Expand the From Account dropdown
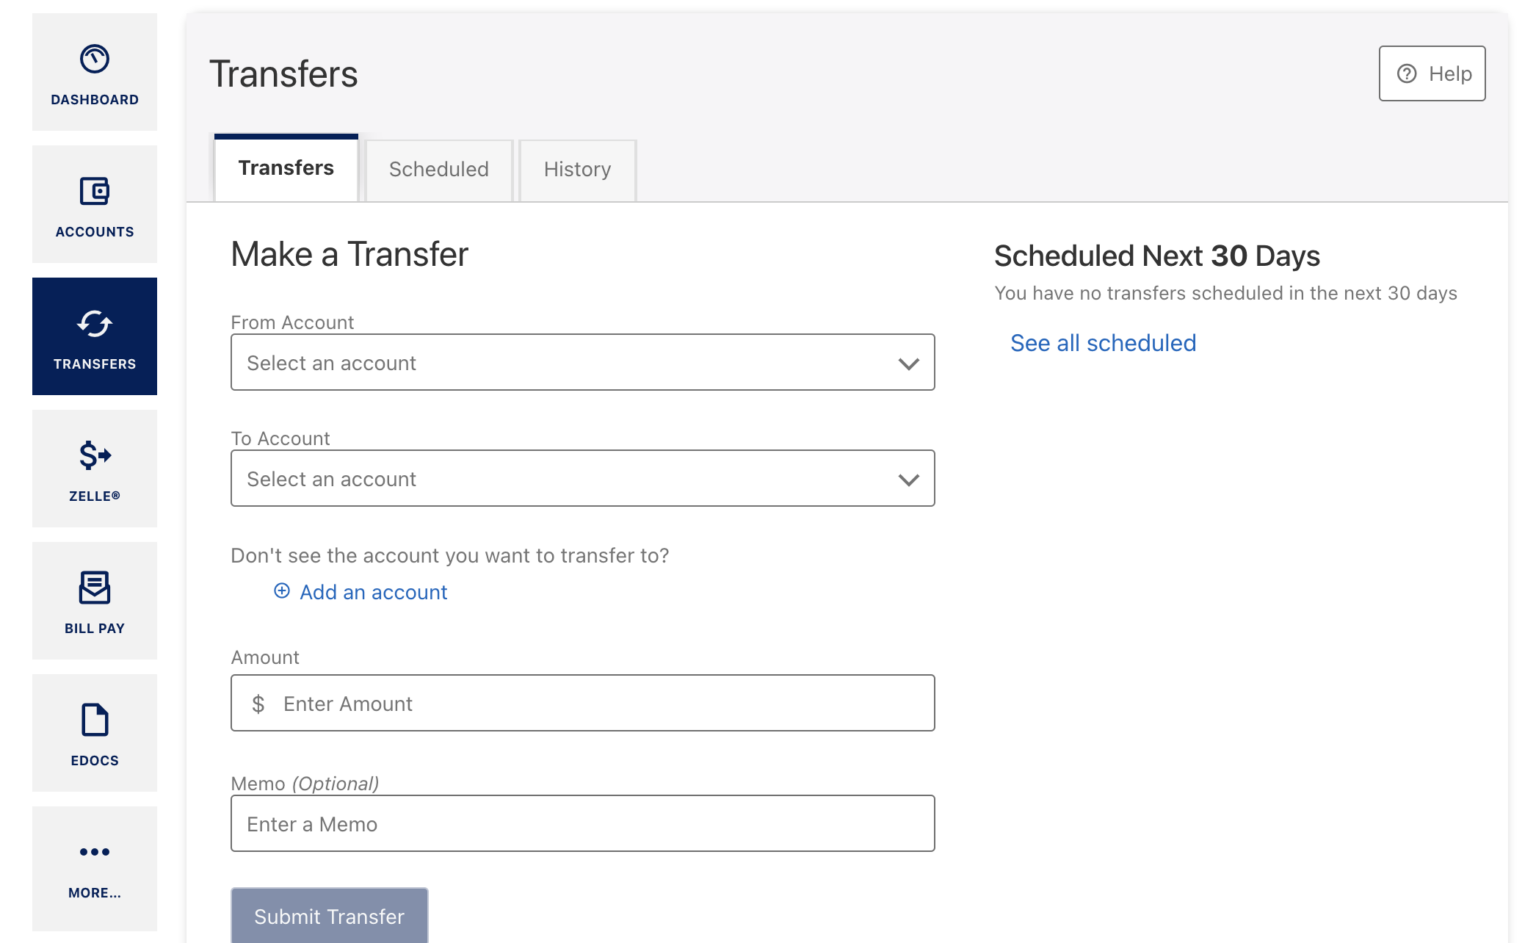This screenshot has height=943, width=1536. pyautogui.click(x=560, y=363)
